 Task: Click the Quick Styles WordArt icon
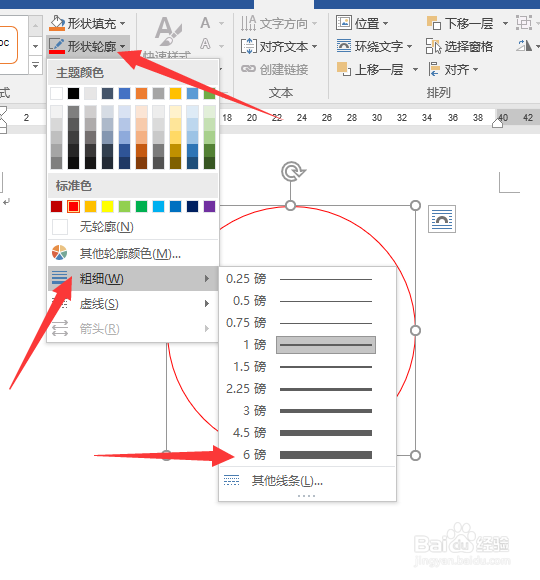[x=168, y=31]
